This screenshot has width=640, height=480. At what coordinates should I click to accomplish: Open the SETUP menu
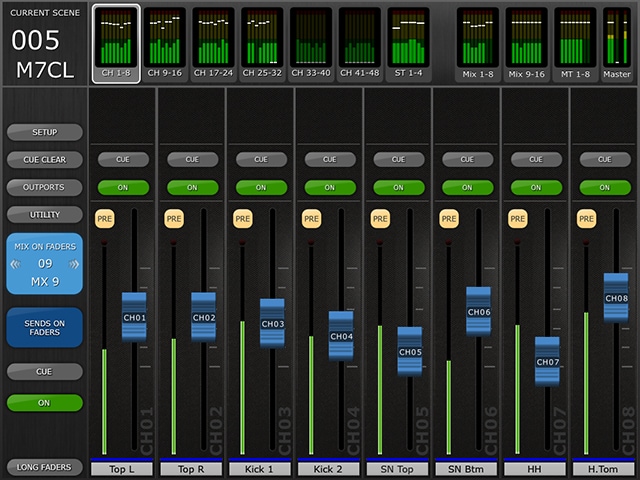pos(44,132)
